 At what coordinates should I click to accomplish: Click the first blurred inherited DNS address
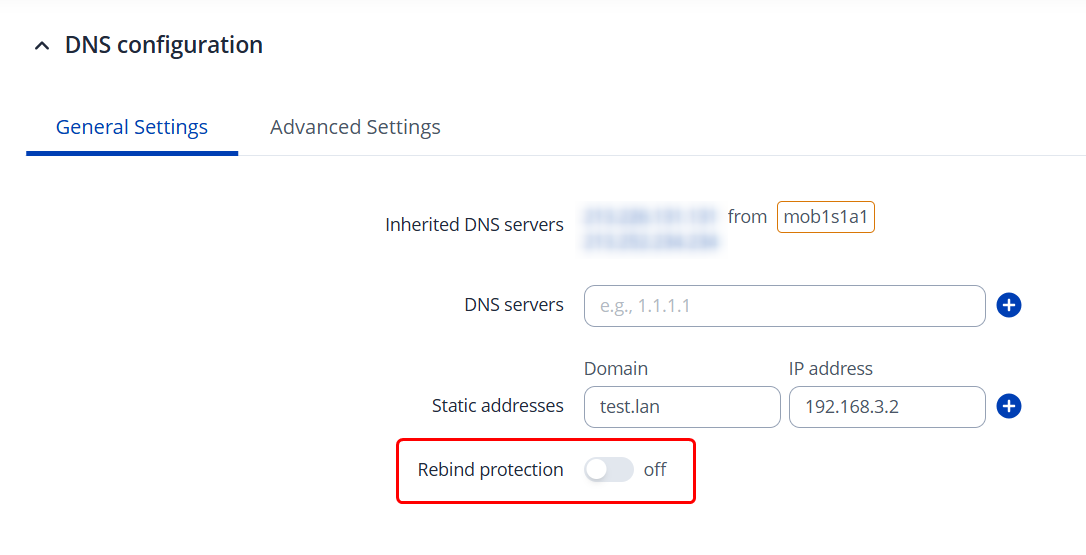point(650,216)
